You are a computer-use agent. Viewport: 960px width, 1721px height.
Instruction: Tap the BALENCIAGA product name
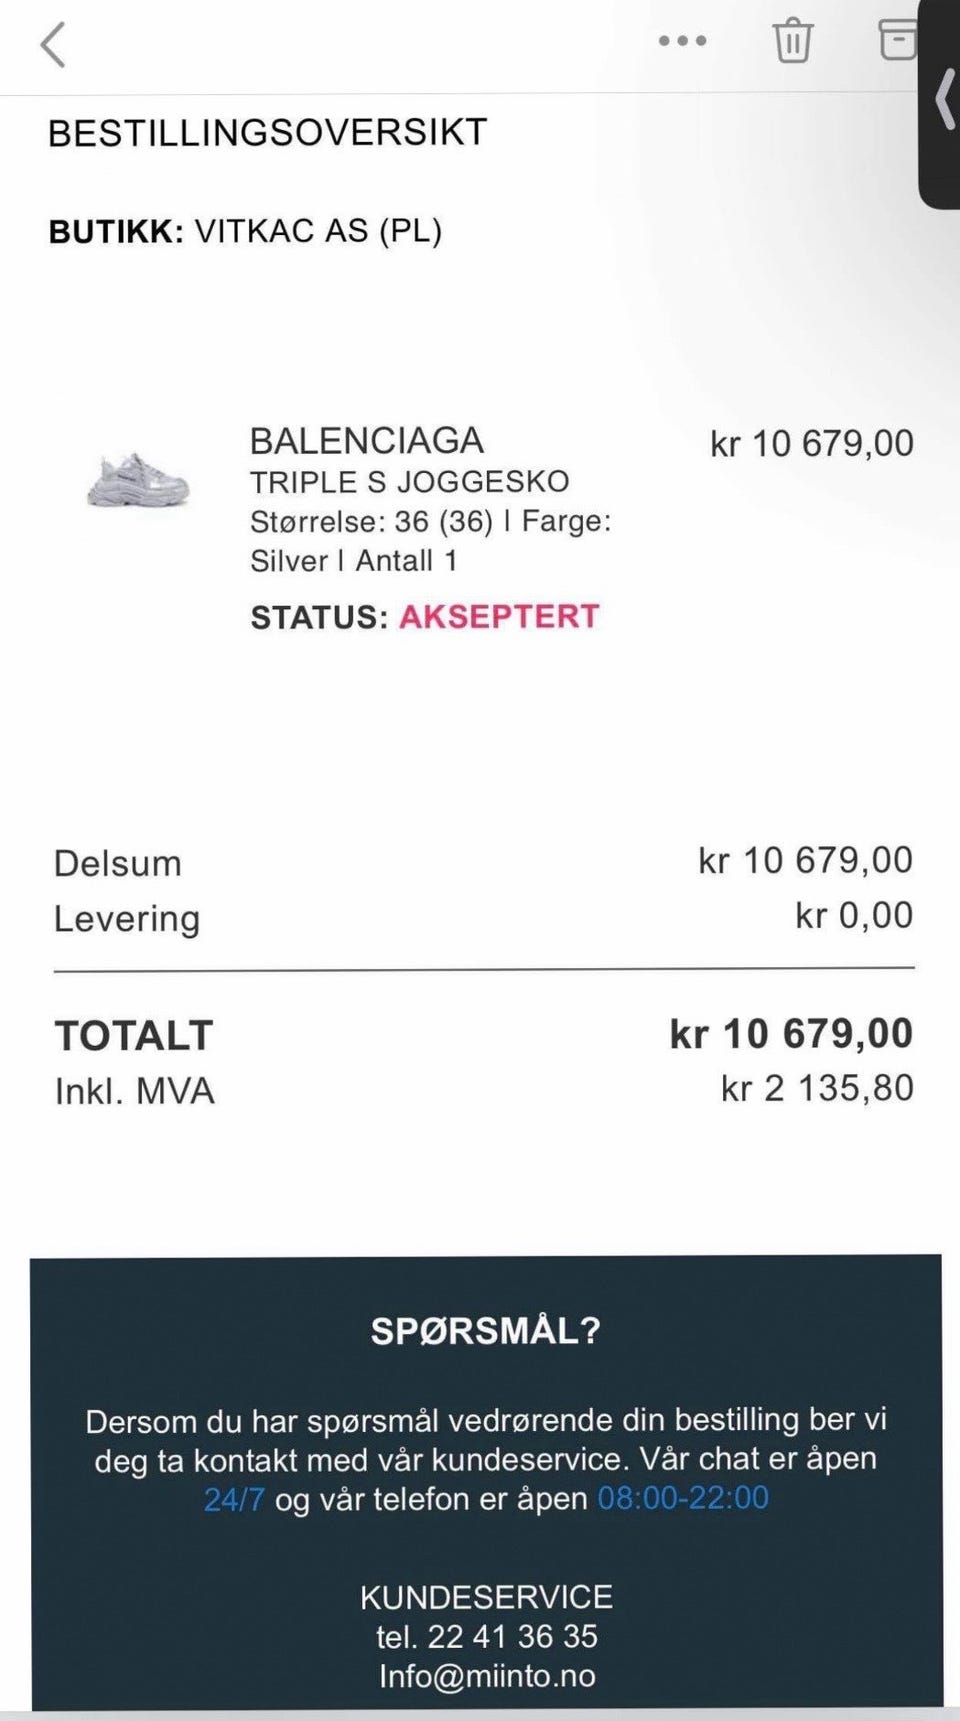(x=367, y=441)
